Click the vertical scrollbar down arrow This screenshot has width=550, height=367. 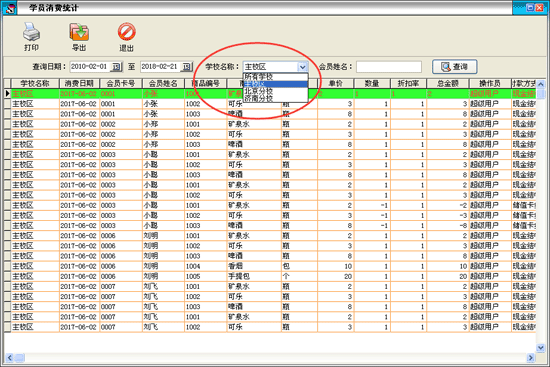541,348
